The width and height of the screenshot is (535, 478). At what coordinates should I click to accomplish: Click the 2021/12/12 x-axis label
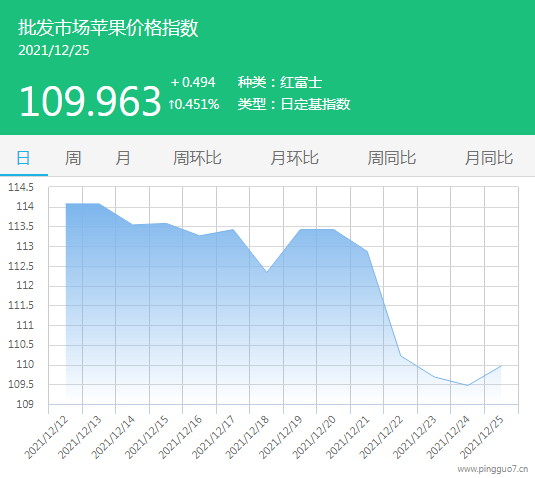pyautogui.click(x=46, y=438)
